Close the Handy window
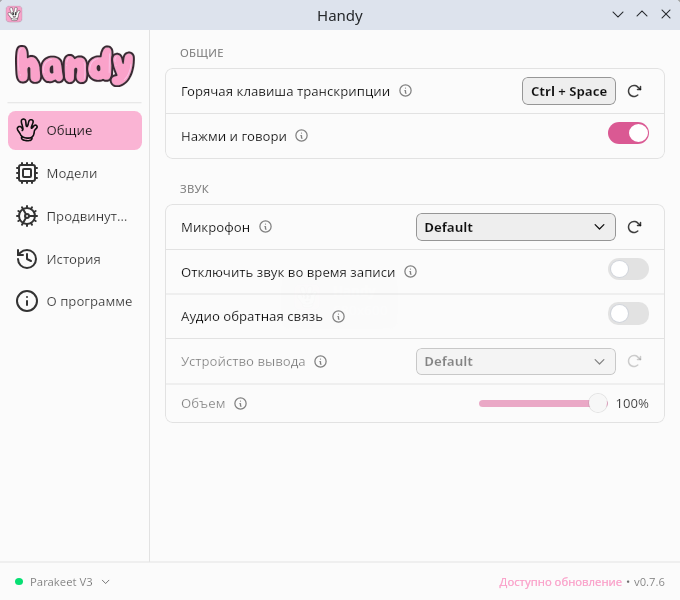 tap(666, 15)
